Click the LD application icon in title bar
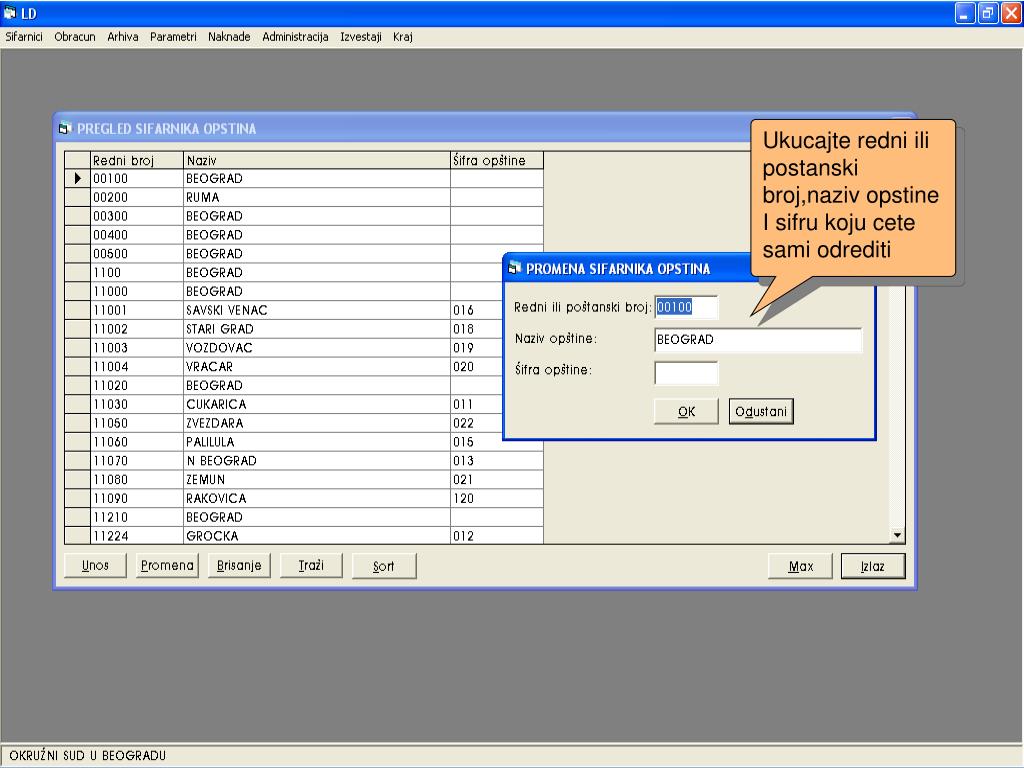The width and height of the screenshot is (1024, 768). 11,14
